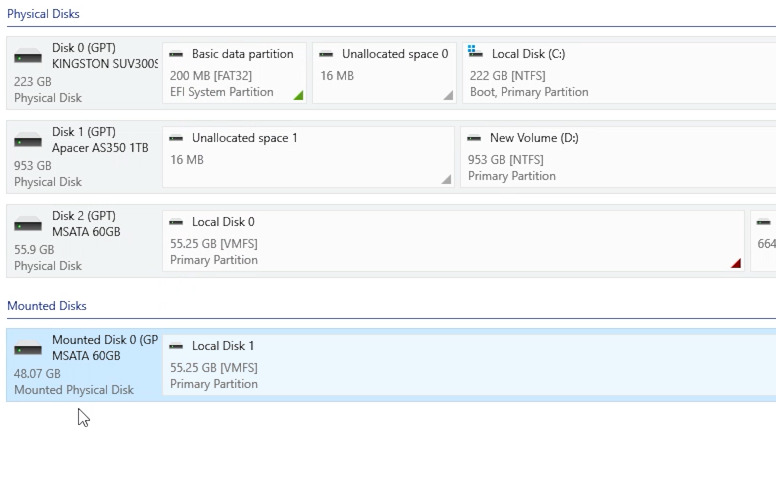Image resolution: width=776 pixels, height=483 pixels.
Task: Click the New Volume (D:) partition icon
Action: click(474, 138)
